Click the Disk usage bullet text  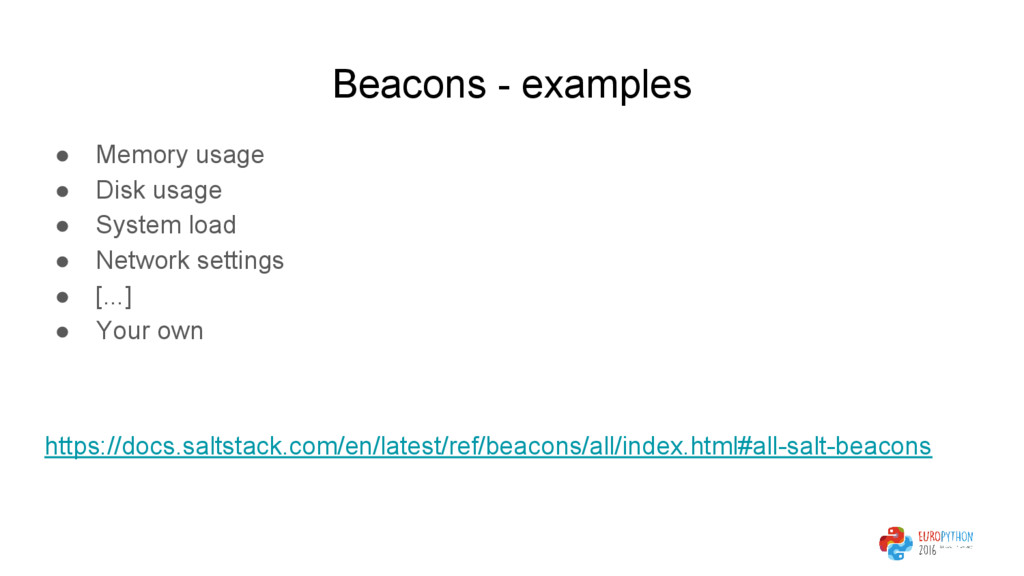159,191
